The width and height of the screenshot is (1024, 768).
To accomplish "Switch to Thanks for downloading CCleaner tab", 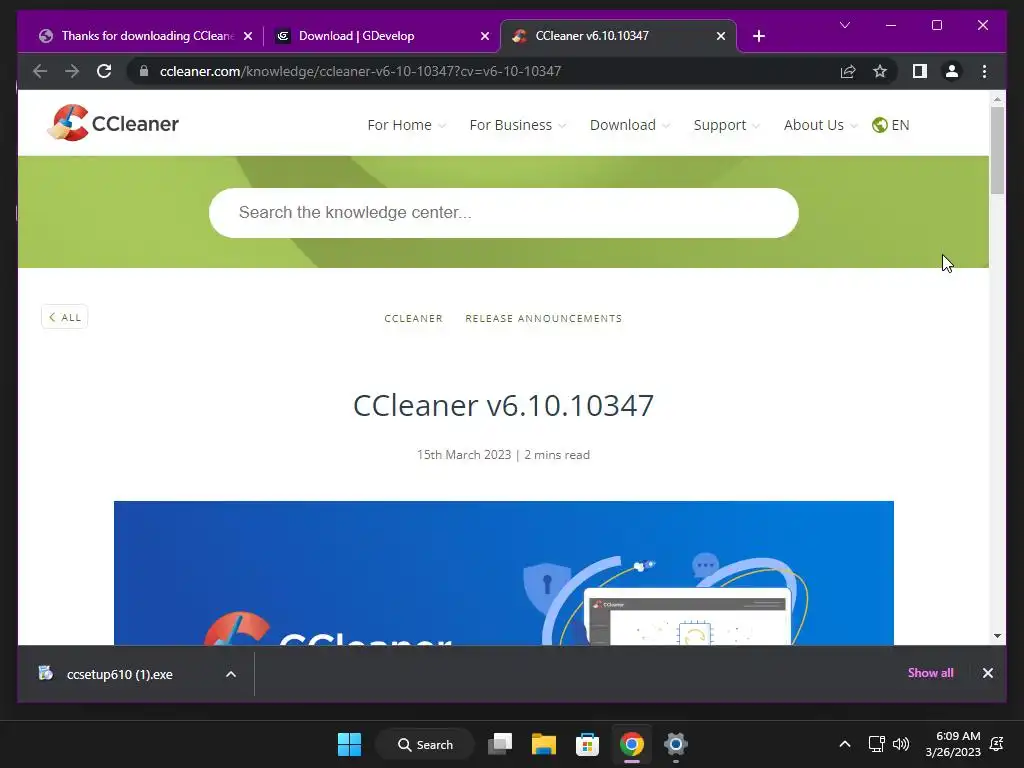I will (138, 36).
